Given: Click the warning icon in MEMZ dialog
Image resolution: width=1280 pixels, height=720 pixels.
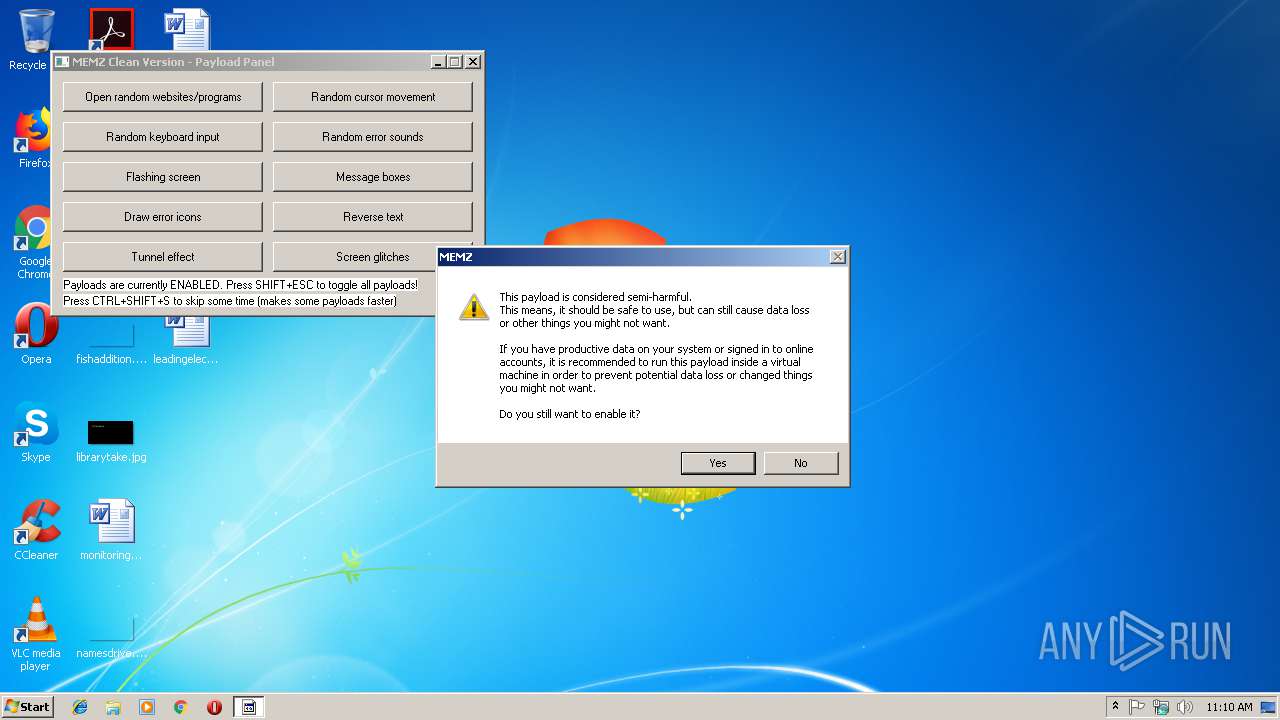Looking at the screenshot, I should point(474,306).
